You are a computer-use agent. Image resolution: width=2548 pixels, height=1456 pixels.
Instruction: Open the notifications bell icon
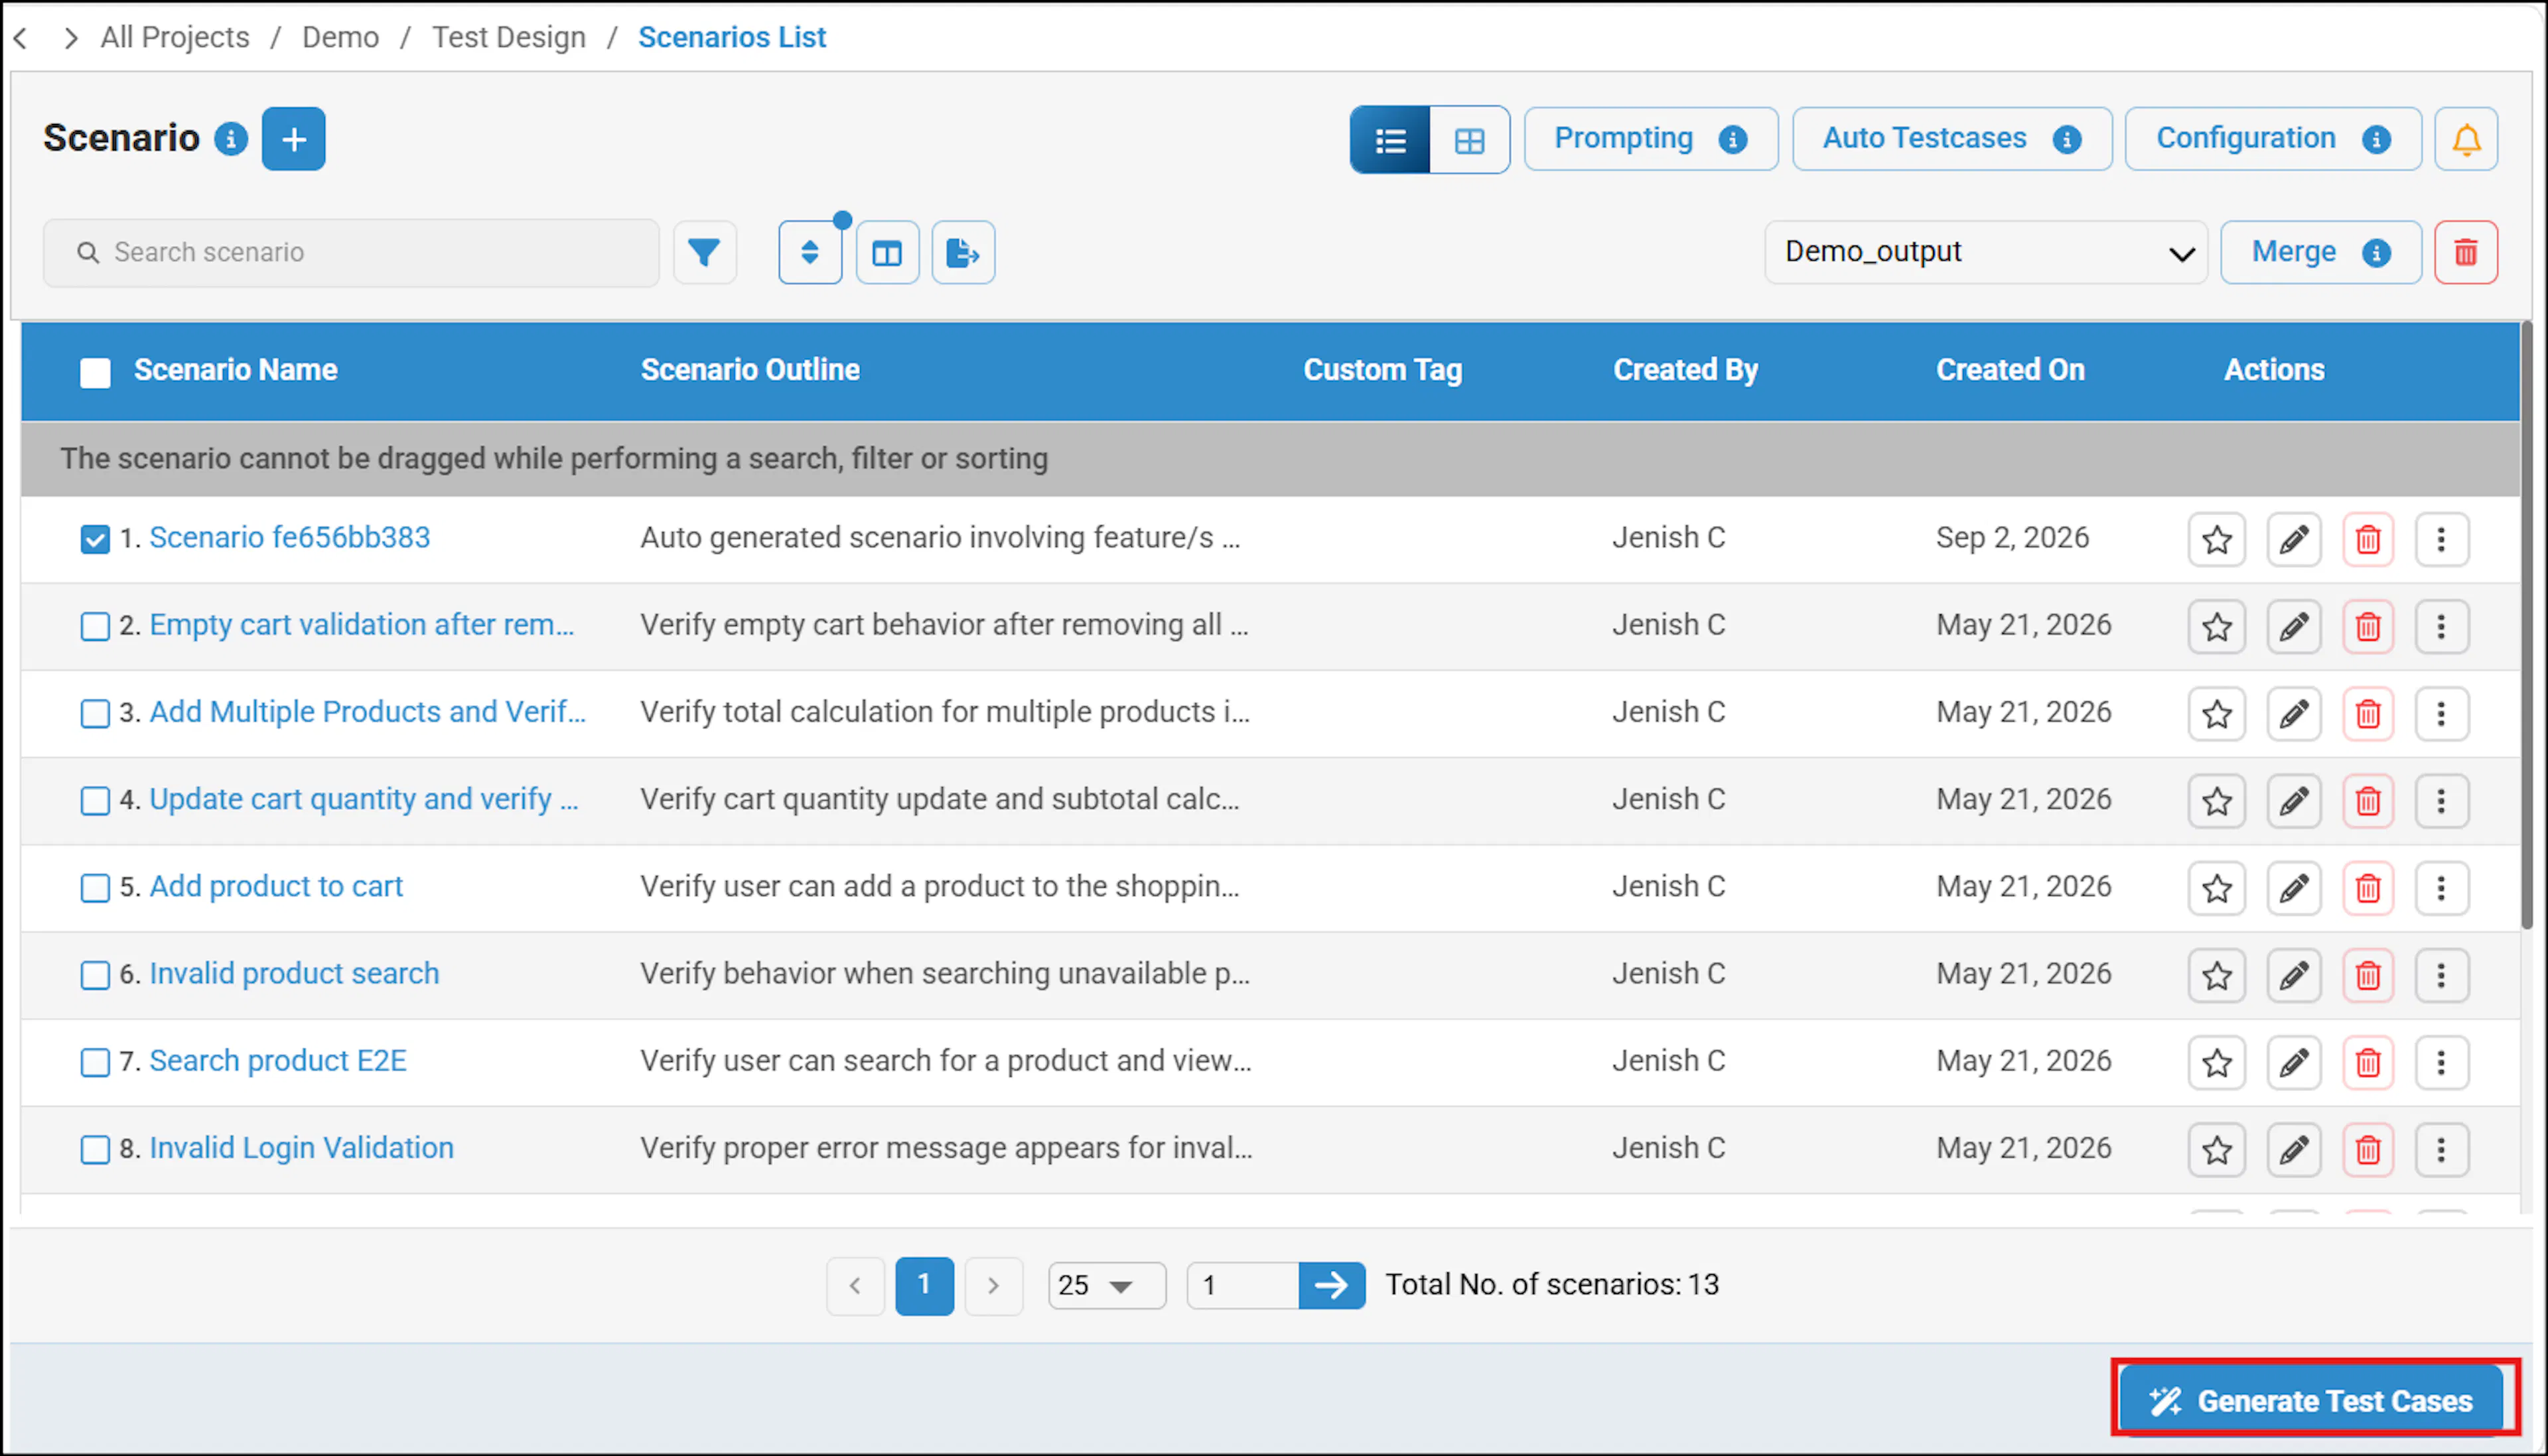[2466, 139]
